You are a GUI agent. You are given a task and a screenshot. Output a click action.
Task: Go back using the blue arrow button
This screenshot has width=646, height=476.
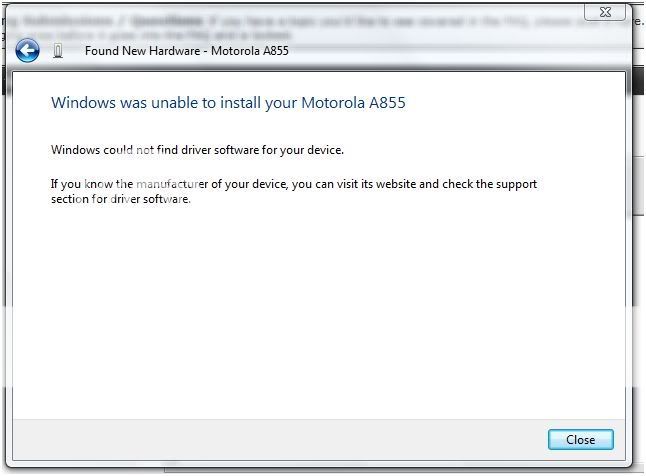point(27,51)
